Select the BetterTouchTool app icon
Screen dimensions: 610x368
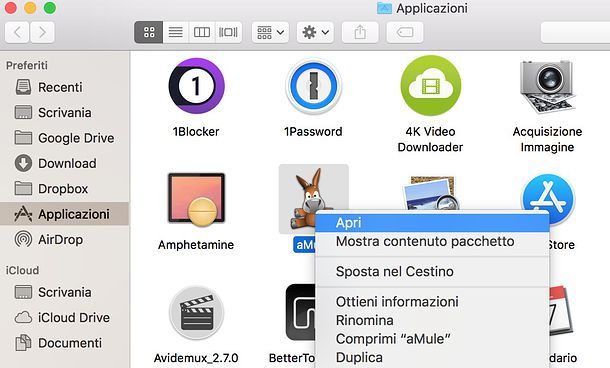[300, 312]
